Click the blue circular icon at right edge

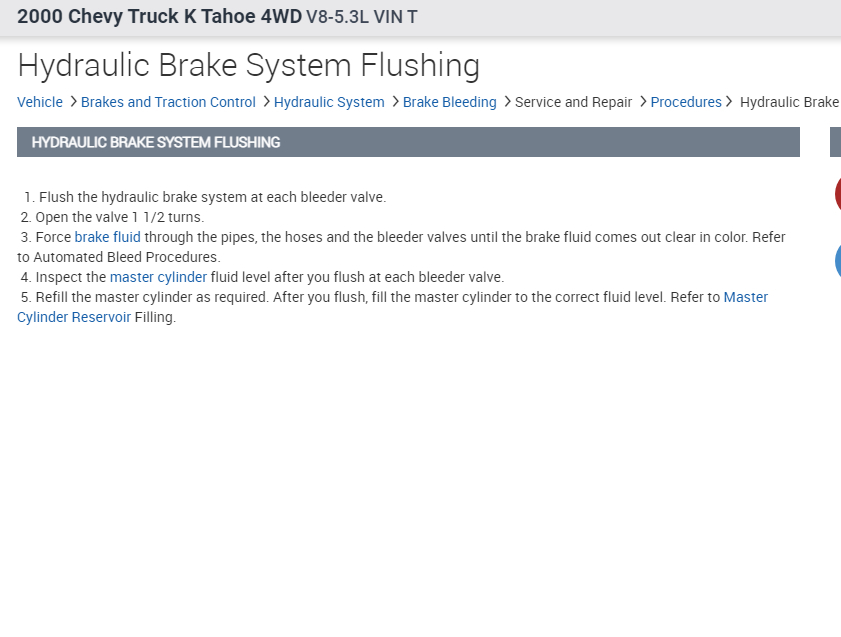pos(837,261)
